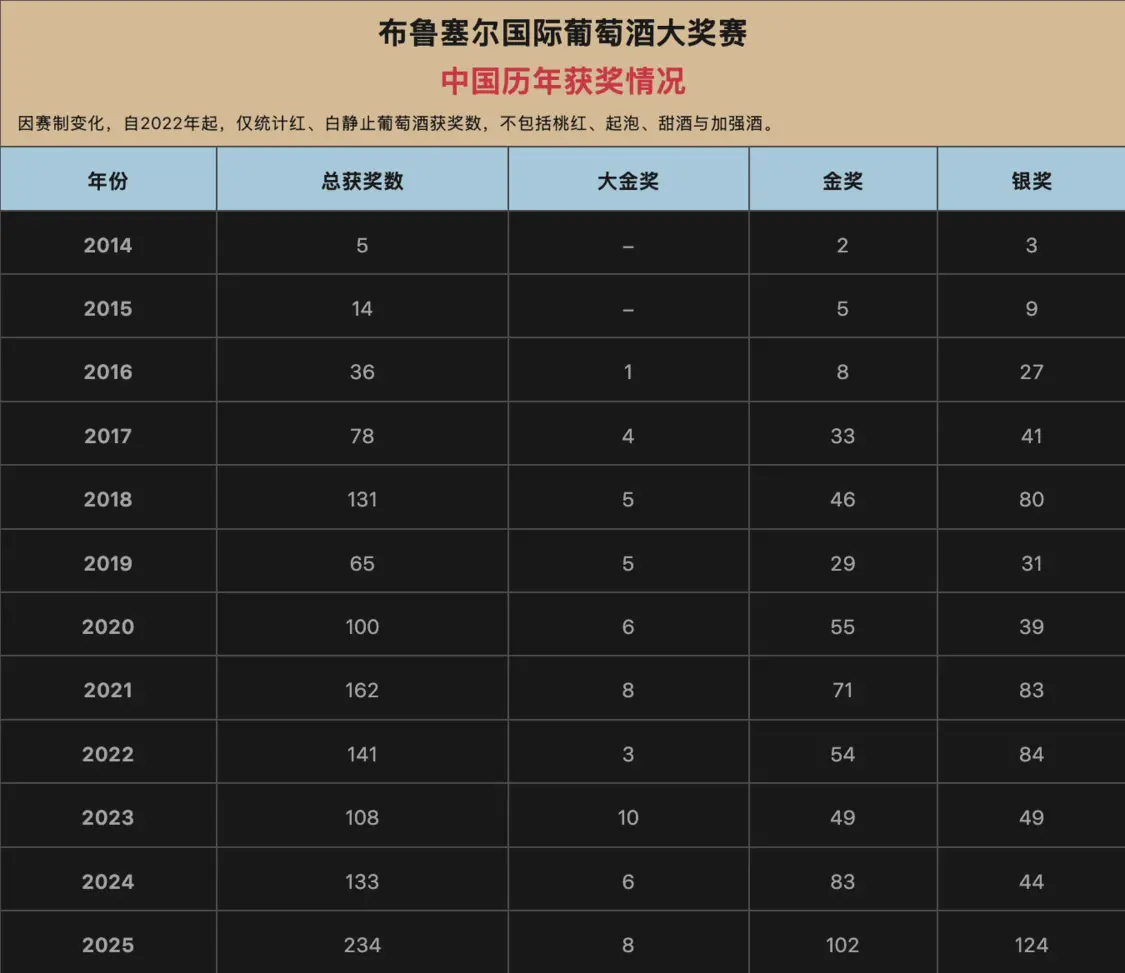Screen dimensions: 1125x973
Task: Select 2017 金奖 value 33
Action: pyautogui.click(x=842, y=436)
